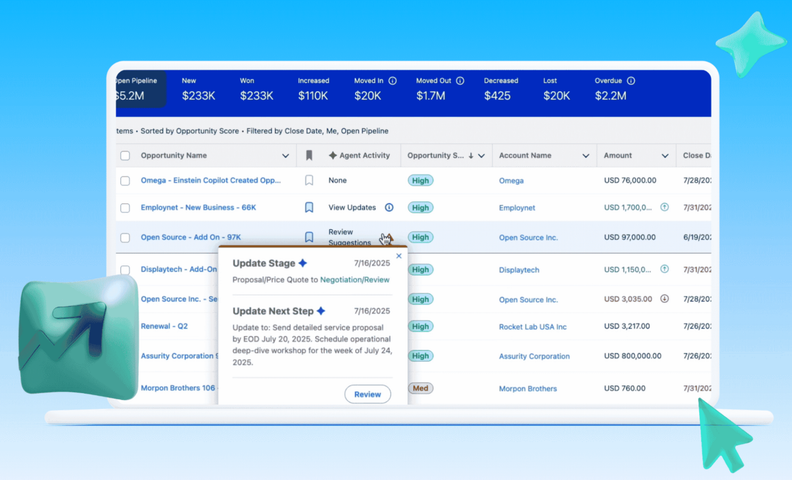The height and width of the screenshot is (480, 792).
Task: Click USD 760.00 amount cell
Action: (x=624, y=389)
